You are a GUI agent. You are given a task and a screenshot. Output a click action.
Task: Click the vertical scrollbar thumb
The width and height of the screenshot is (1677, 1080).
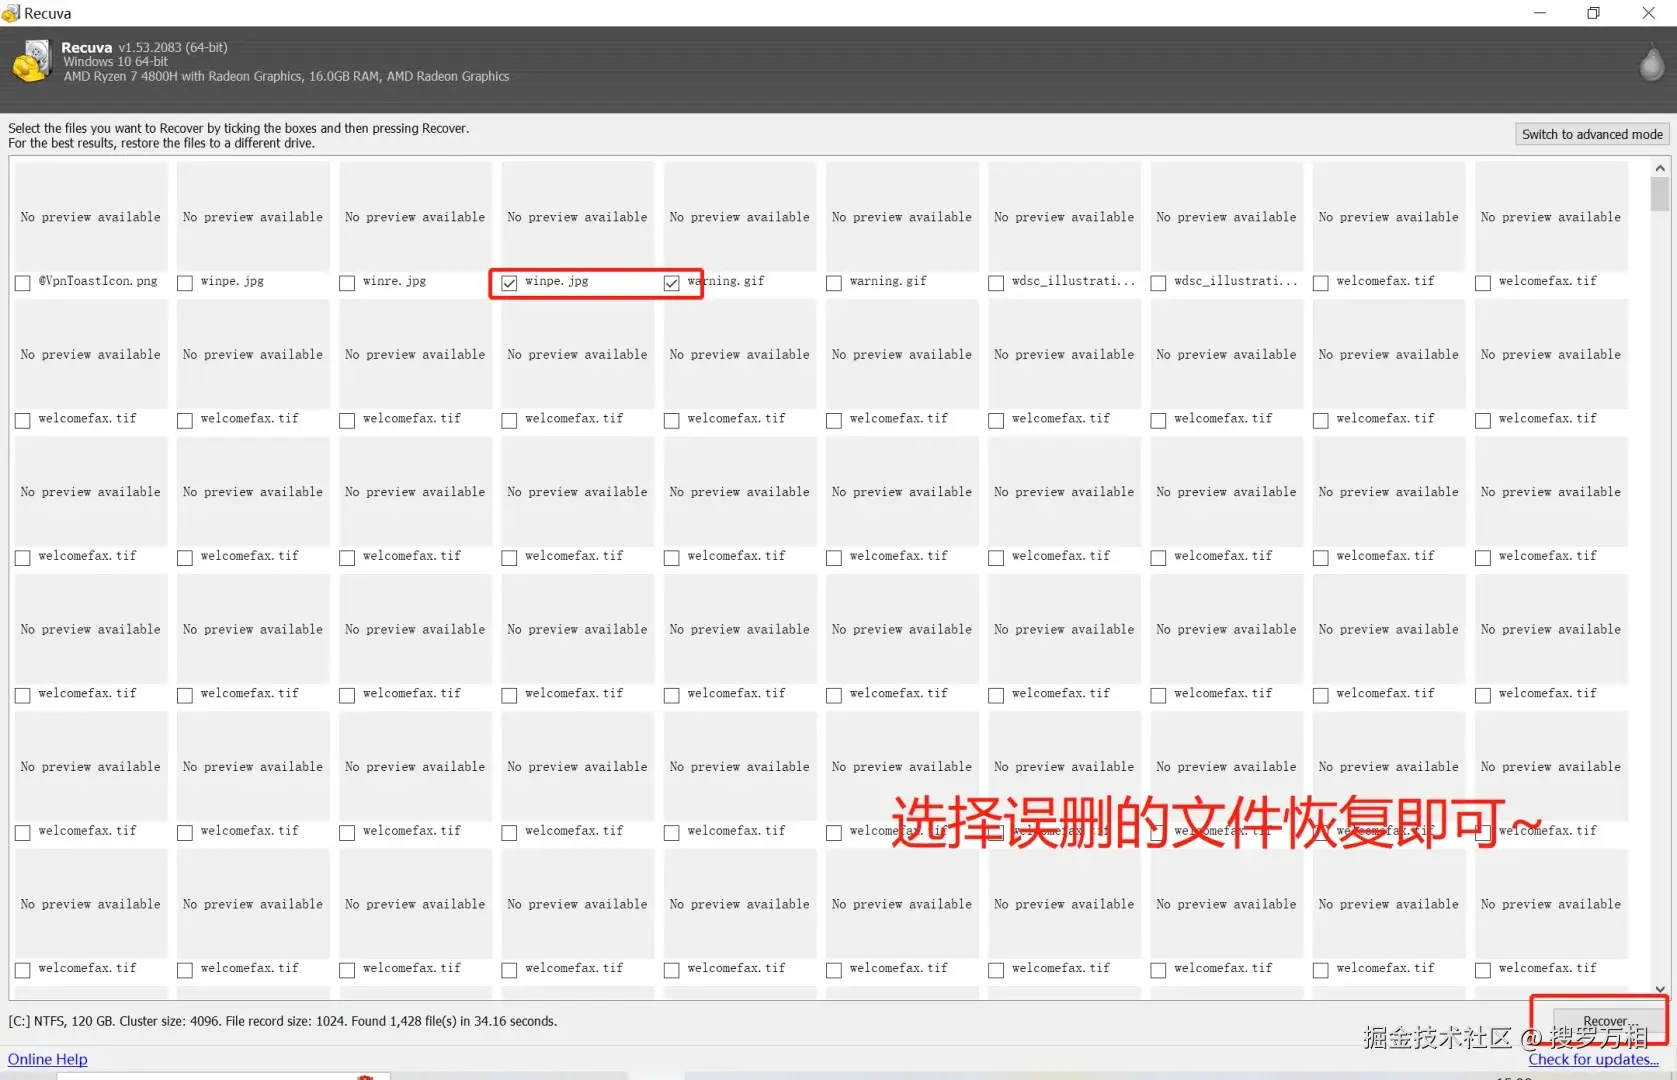tap(1660, 194)
